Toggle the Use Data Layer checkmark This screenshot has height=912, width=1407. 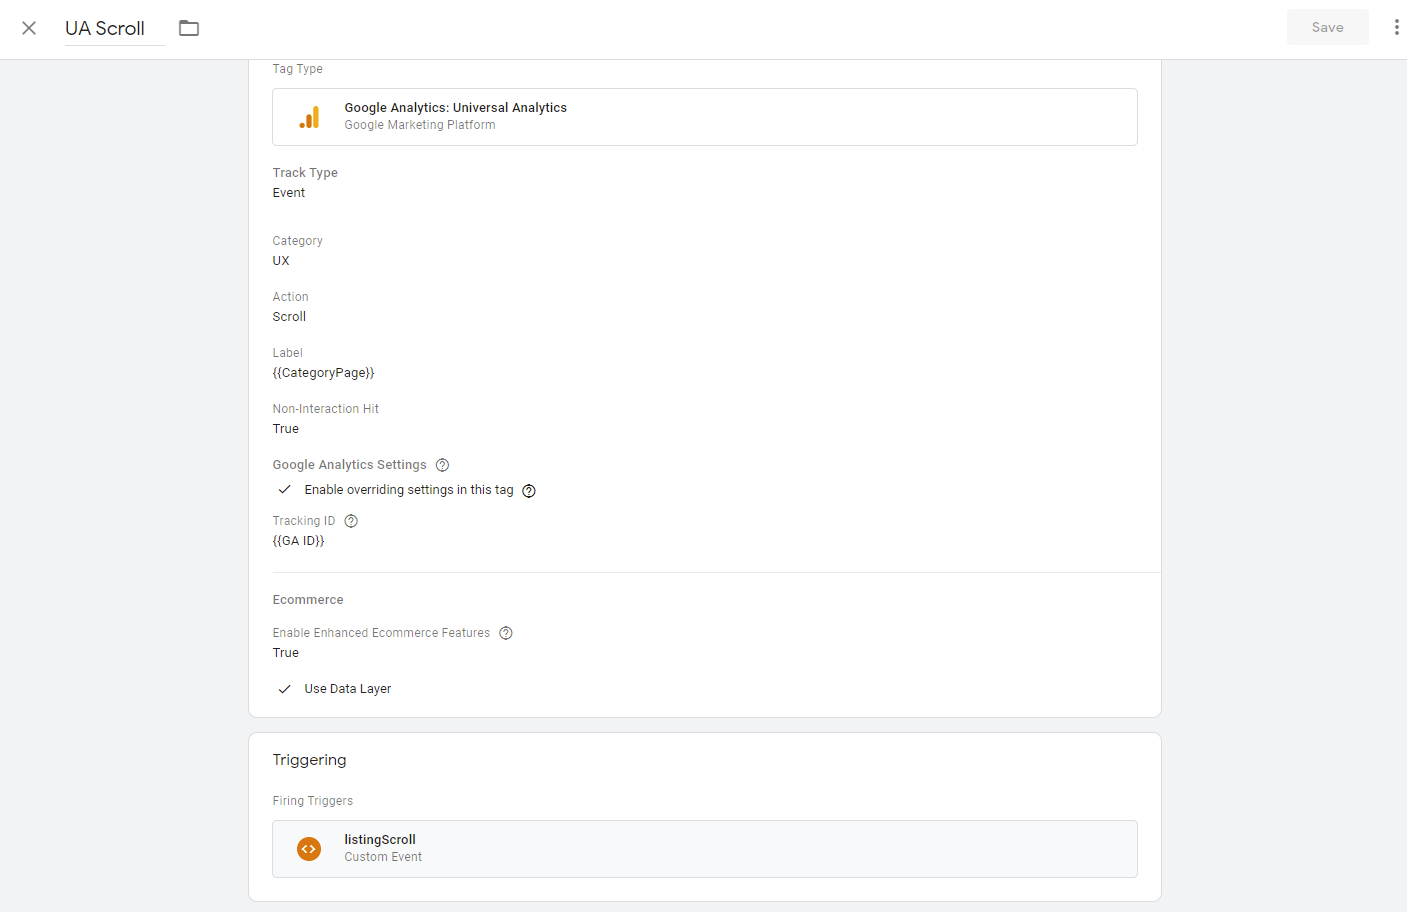(285, 689)
